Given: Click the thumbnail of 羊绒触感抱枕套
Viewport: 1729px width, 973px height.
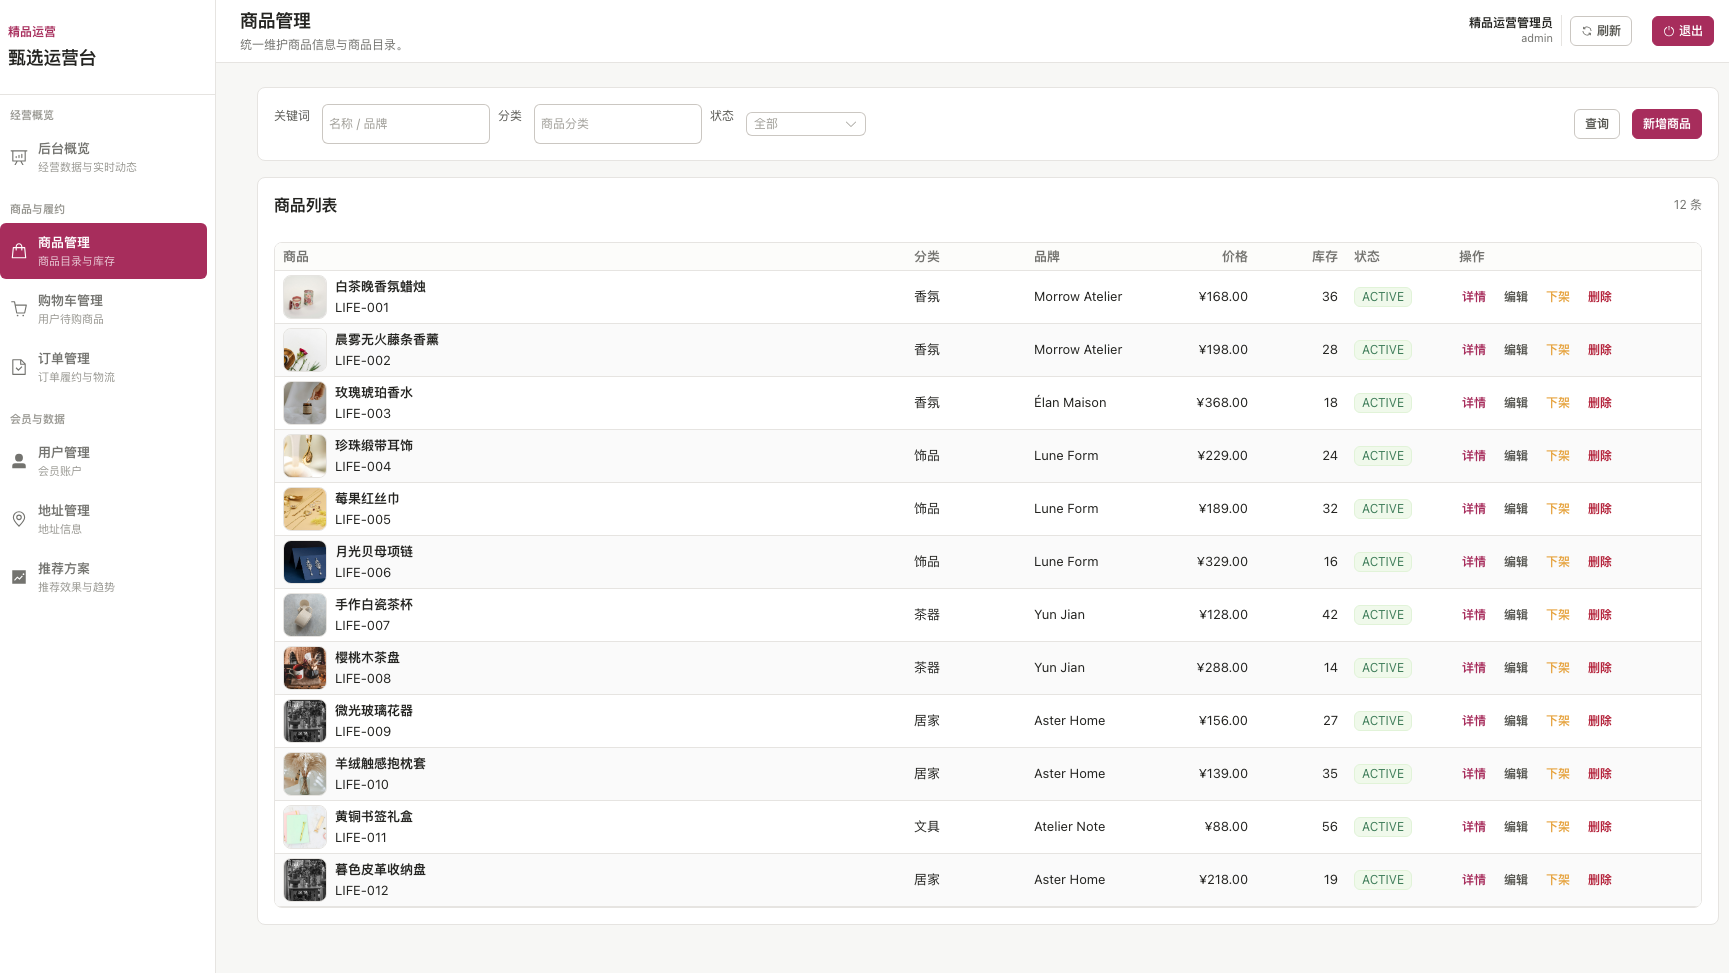Looking at the screenshot, I should click(x=305, y=774).
